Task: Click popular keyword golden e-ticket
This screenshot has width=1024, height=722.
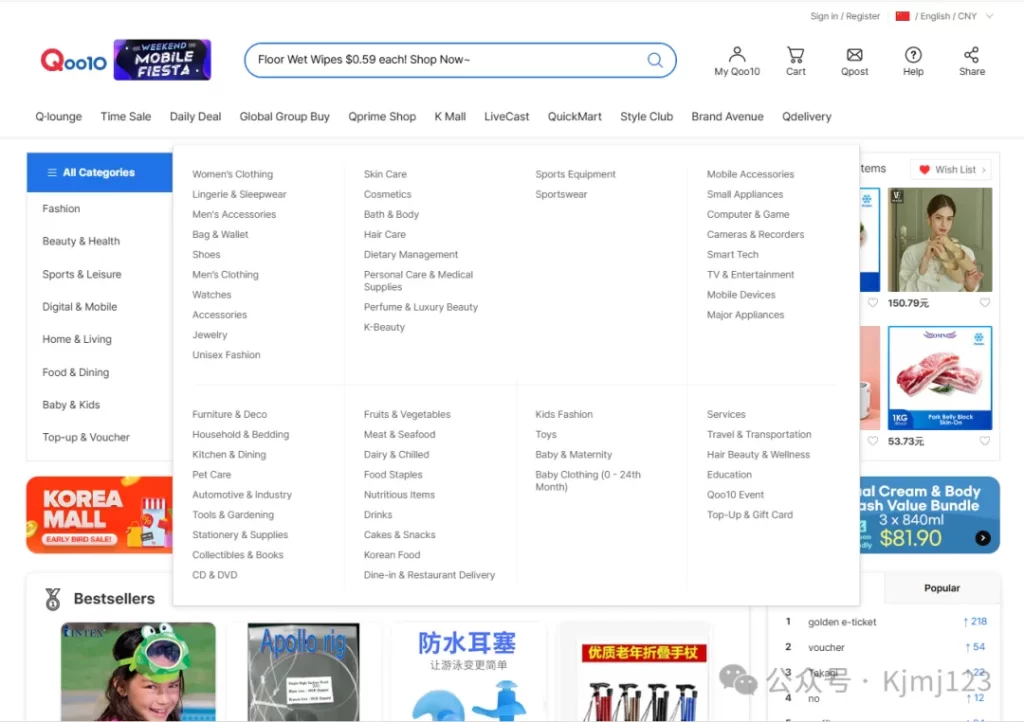Action: pyautogui.click(x=842, y=622)
